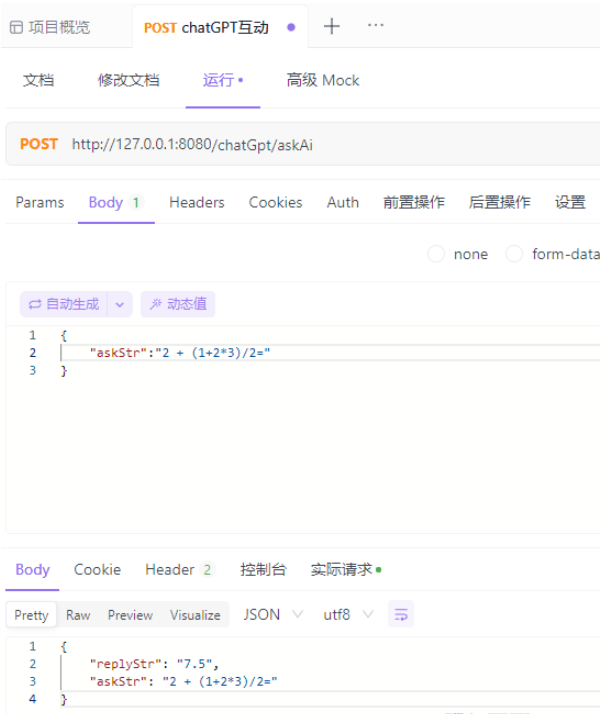This screenshot has height=714, width=605.
Task: Select the Preview view mode
Action: point(130,615)
